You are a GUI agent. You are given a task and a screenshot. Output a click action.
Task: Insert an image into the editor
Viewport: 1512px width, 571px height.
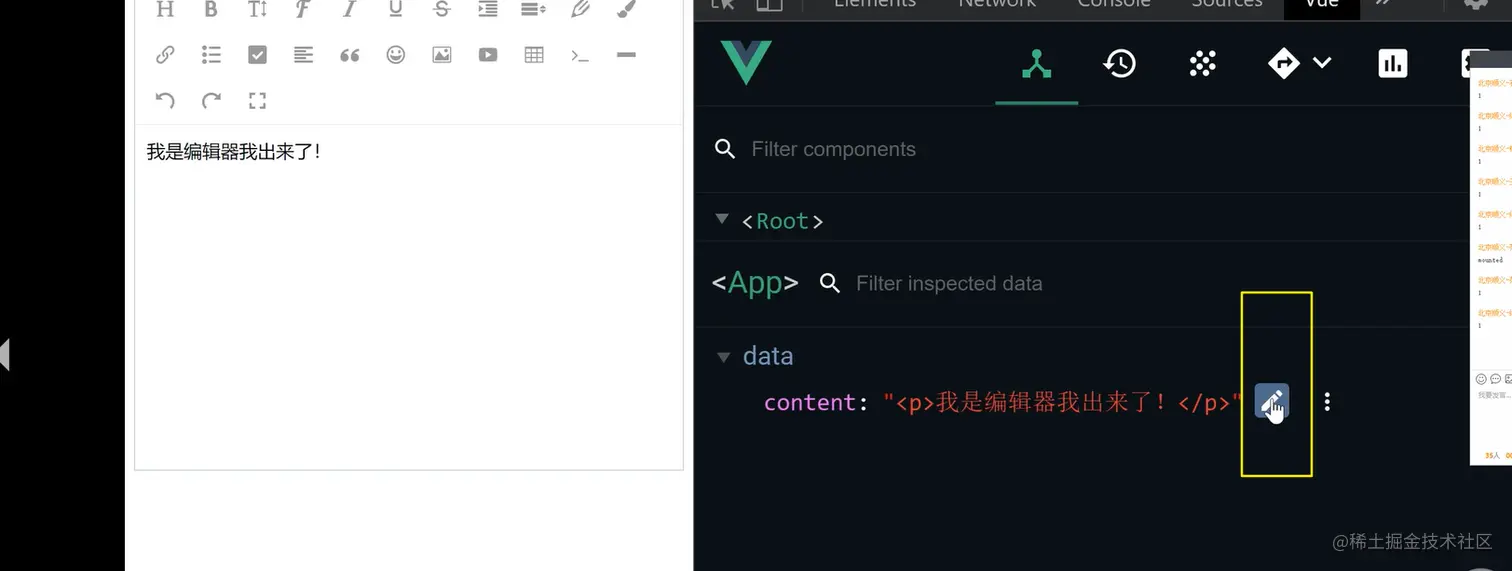[442, 55]
